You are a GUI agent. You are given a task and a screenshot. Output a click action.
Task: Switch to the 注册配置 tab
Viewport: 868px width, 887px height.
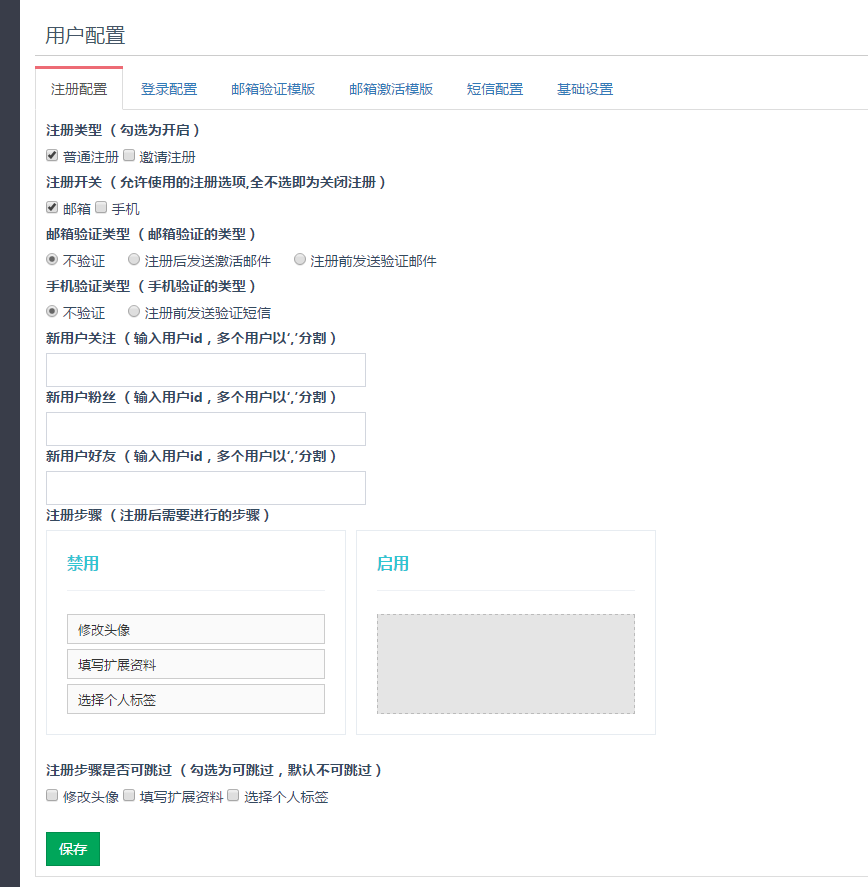pos(79,89)
